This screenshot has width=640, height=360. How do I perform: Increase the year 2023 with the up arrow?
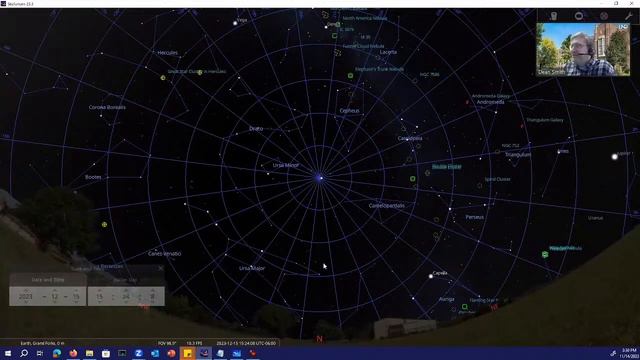pyautogui.click(x=26, y=290)
